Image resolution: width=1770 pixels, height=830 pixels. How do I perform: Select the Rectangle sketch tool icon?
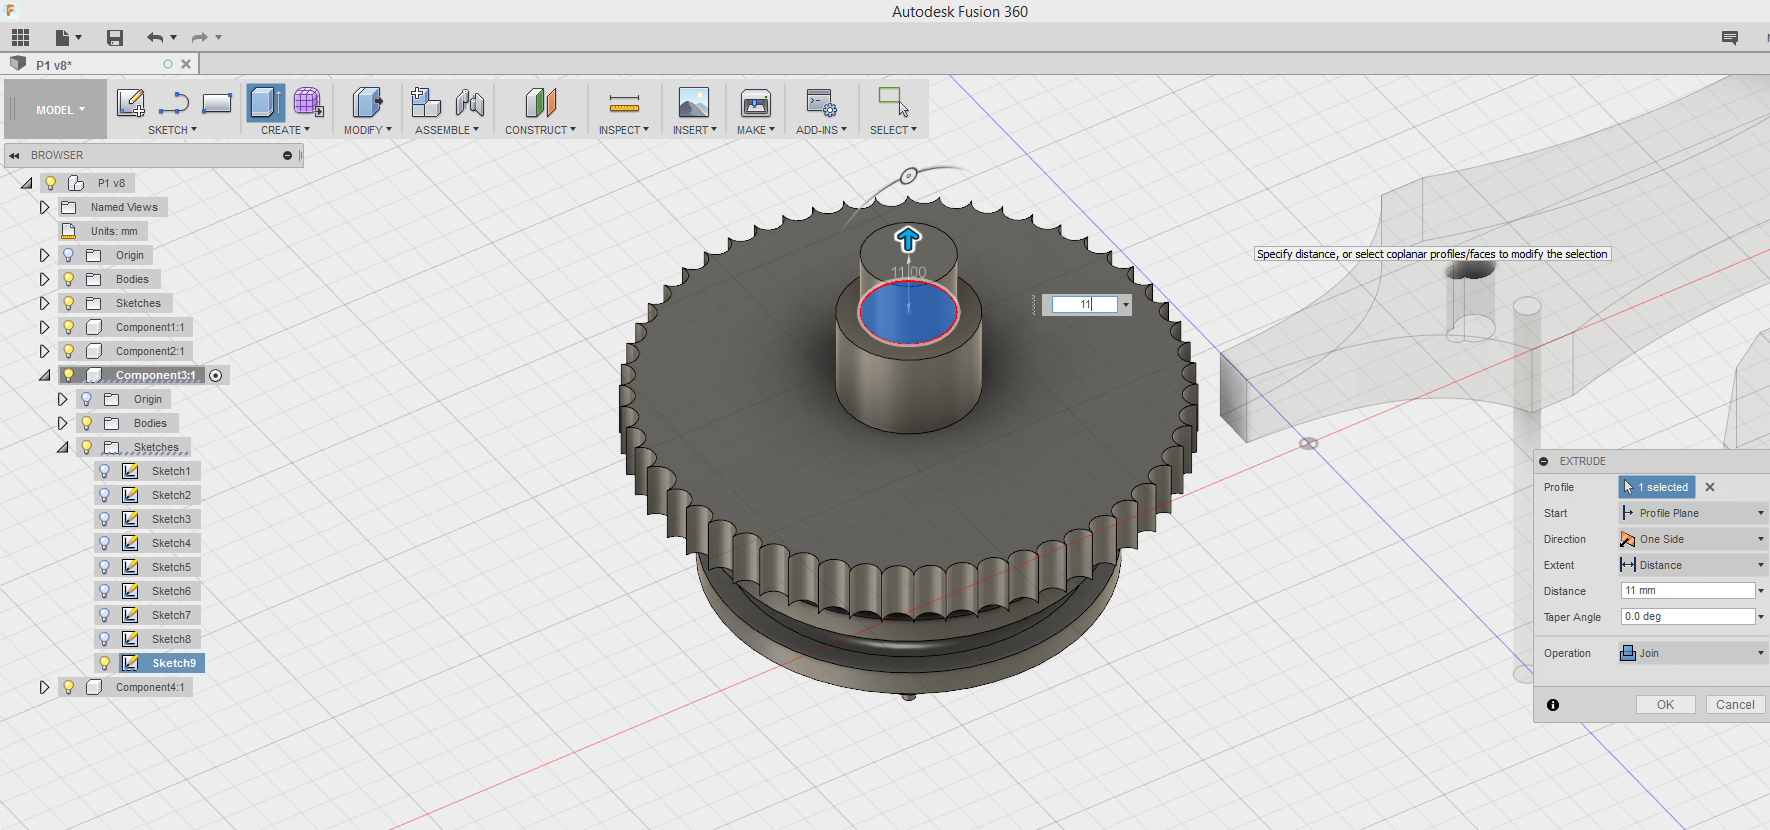click(x=217, y=103)
